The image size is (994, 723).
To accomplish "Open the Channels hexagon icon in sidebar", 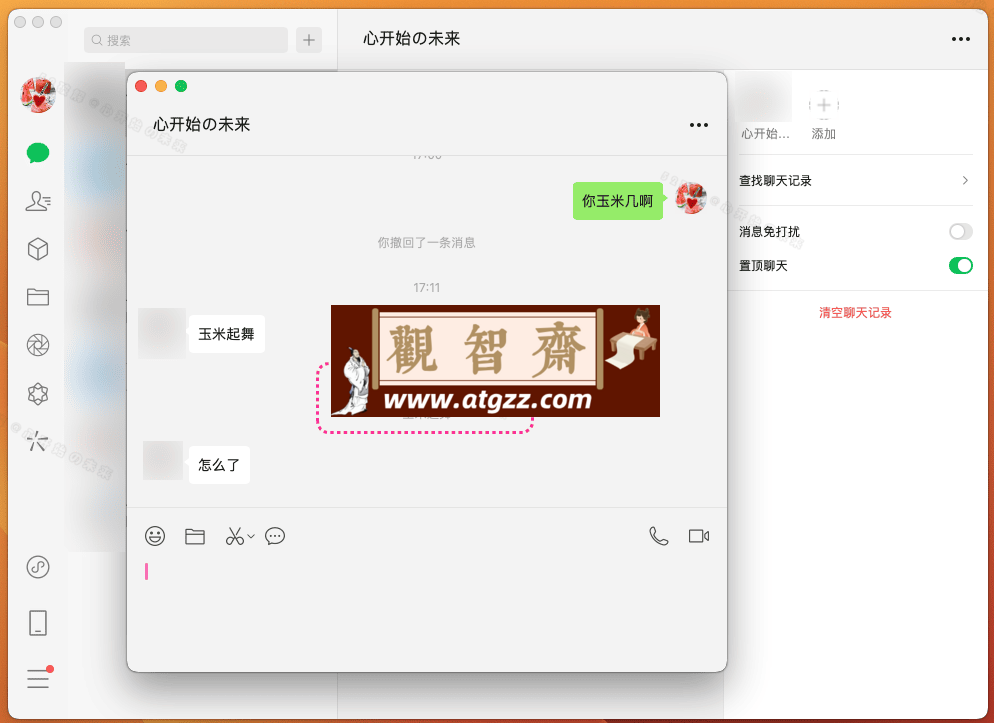I will pyautogui.click(x=38, y=393).
